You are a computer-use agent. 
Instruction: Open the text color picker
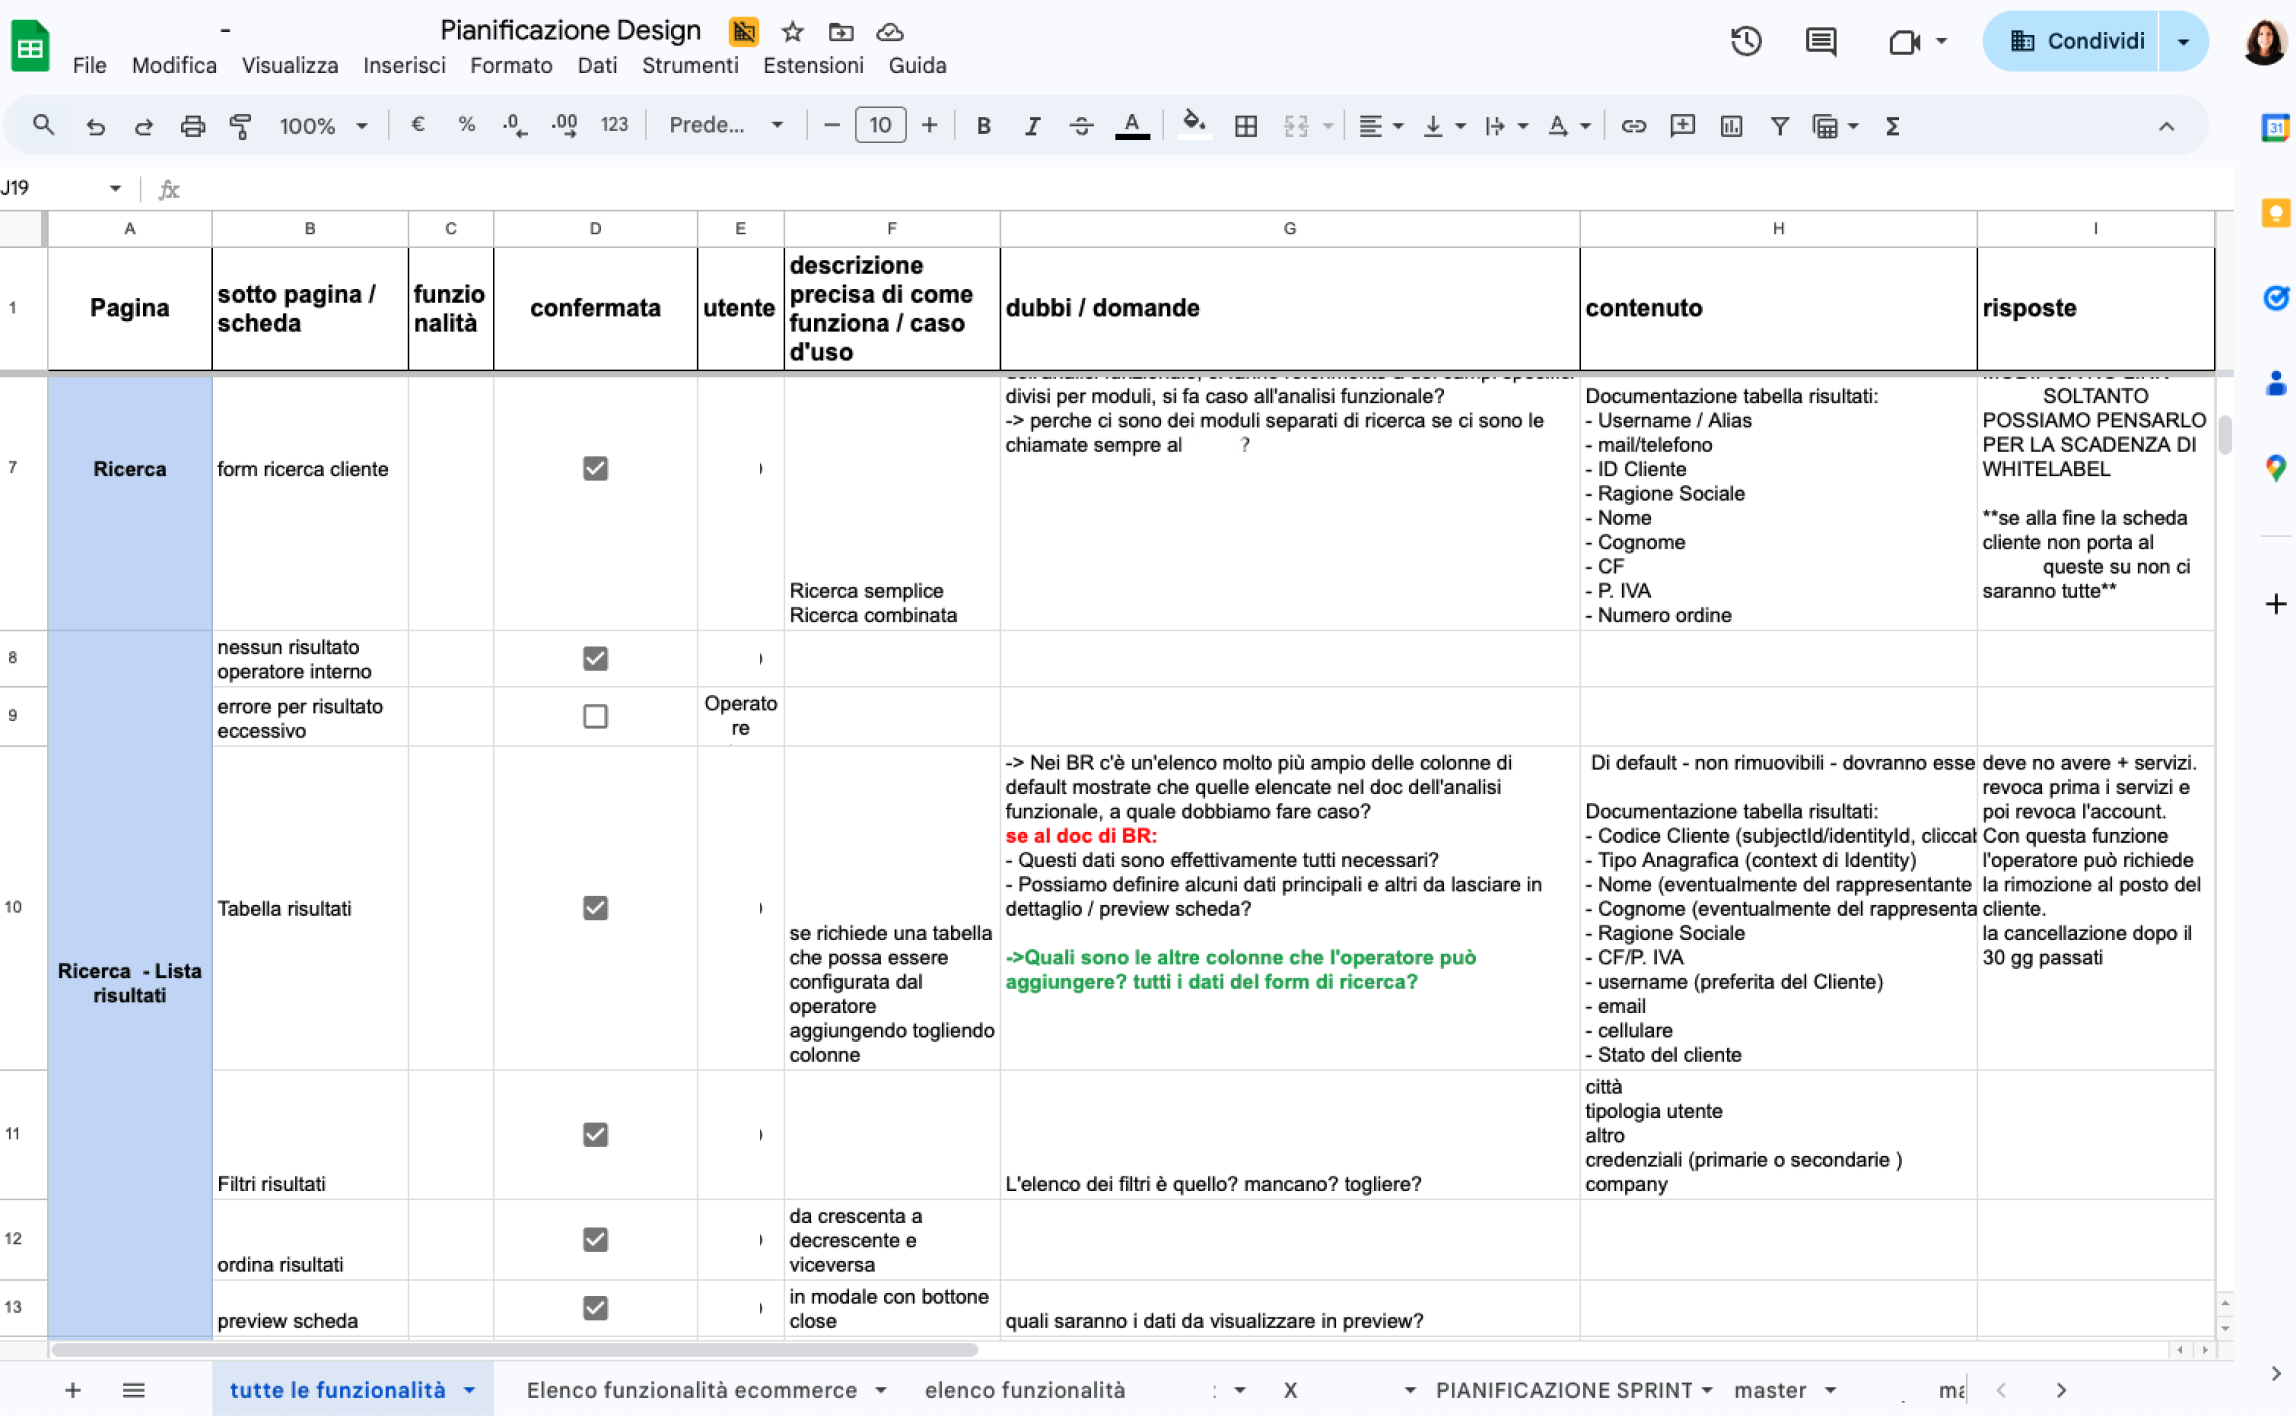click(x=1132, y=126)
